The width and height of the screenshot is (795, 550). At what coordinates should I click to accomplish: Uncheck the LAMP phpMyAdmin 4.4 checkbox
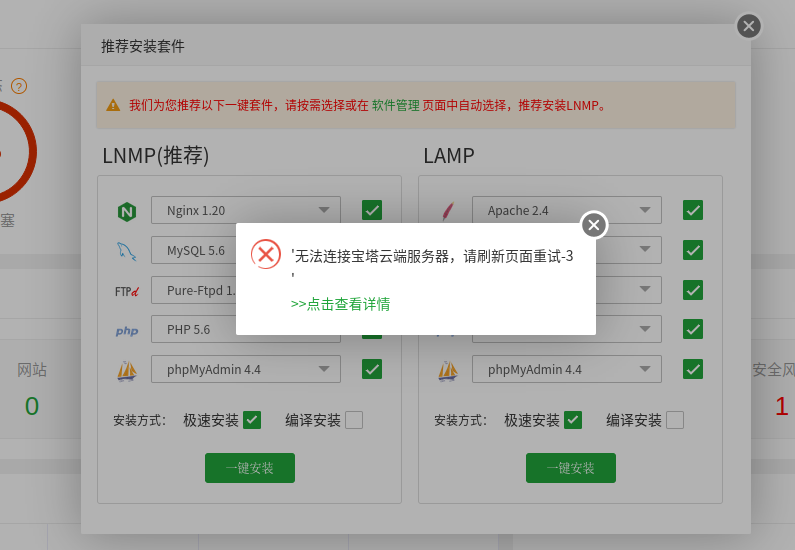click(x=693, y=369)
